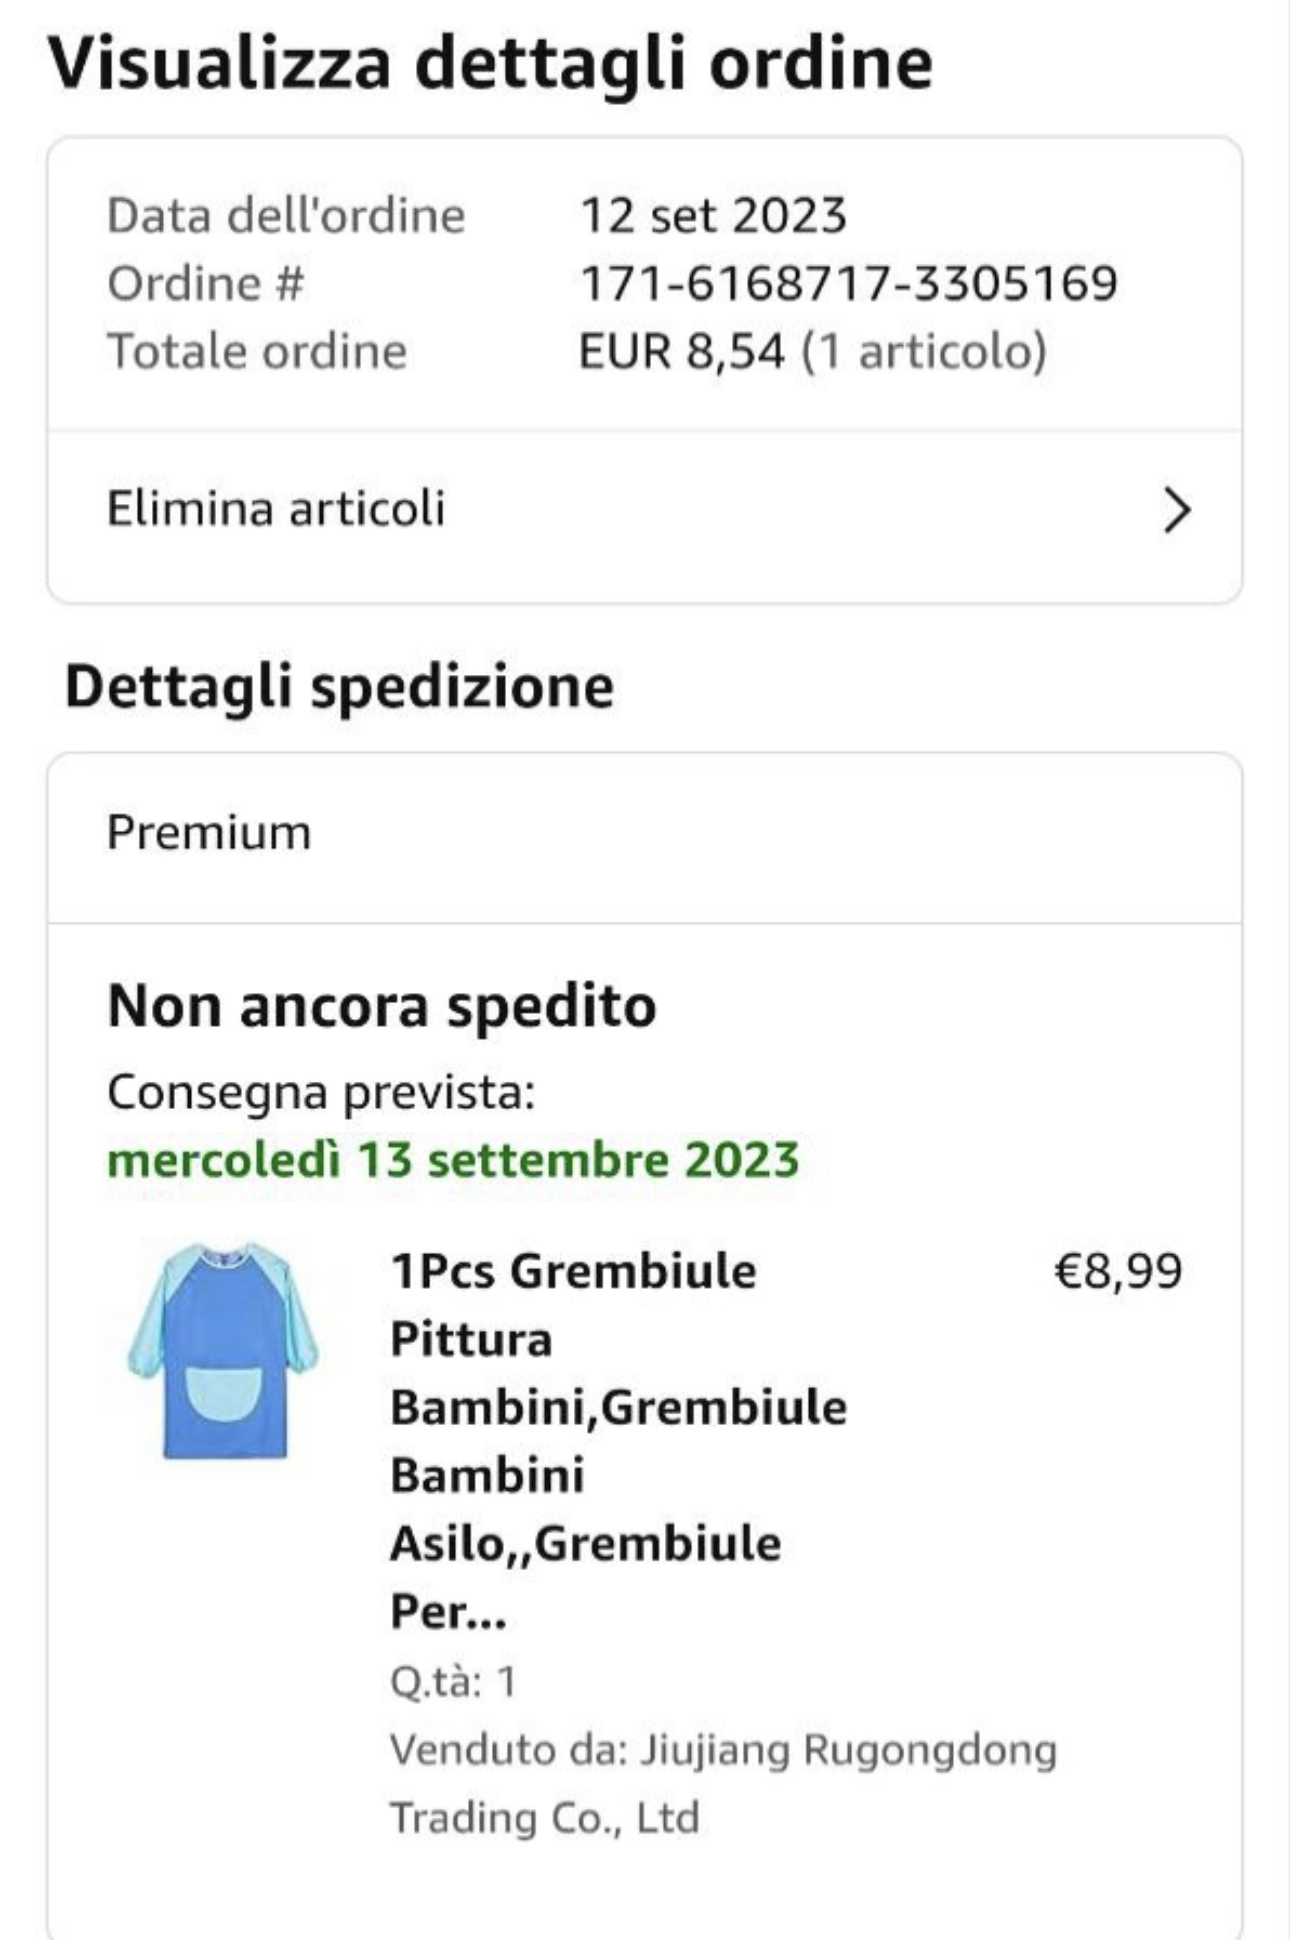Tap the Ordine # label
The image size is (1290, 1940).
[x=205, y=284]
